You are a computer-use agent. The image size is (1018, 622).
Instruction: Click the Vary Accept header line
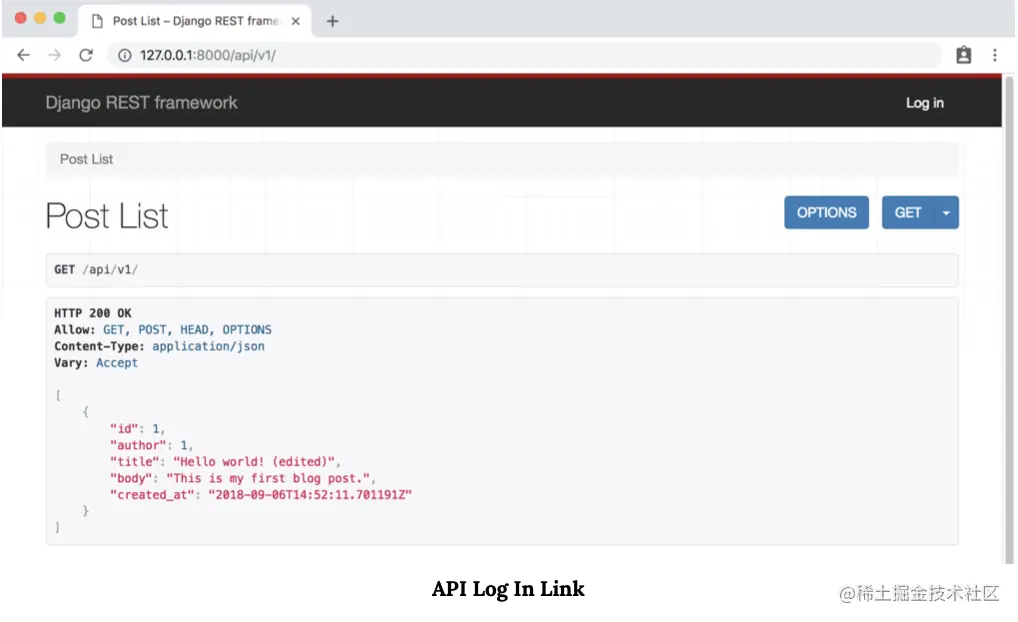pos(96,363)
